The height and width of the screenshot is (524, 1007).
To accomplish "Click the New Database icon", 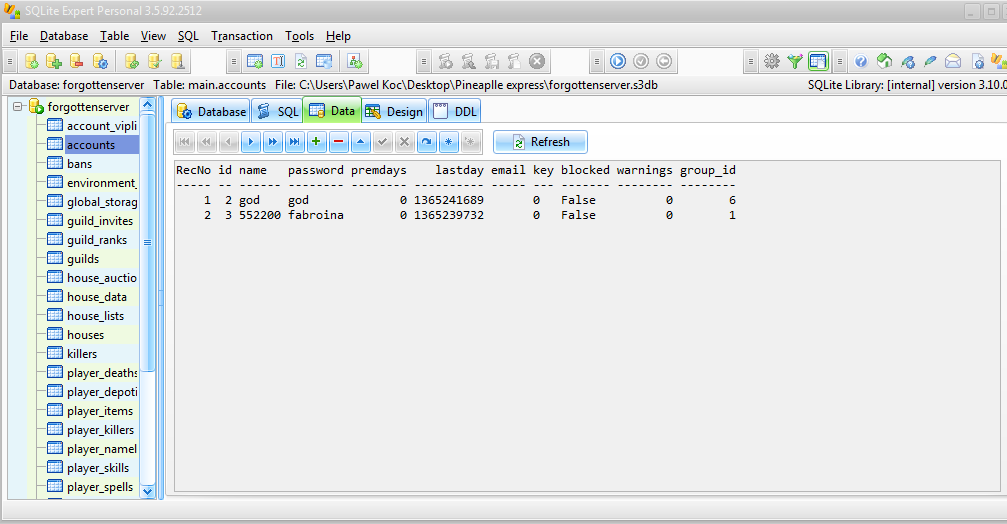I will (31, 61).
